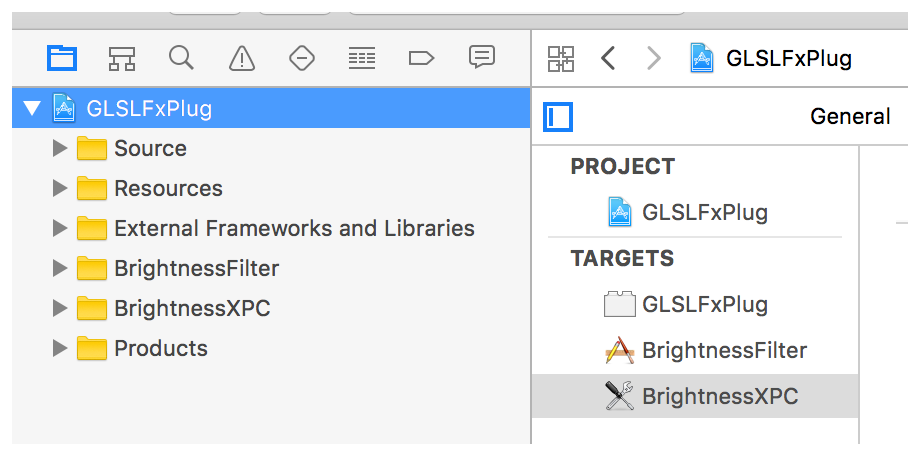Click the related items grid icon
920x456 pixels.
click(x=561, y=58)
